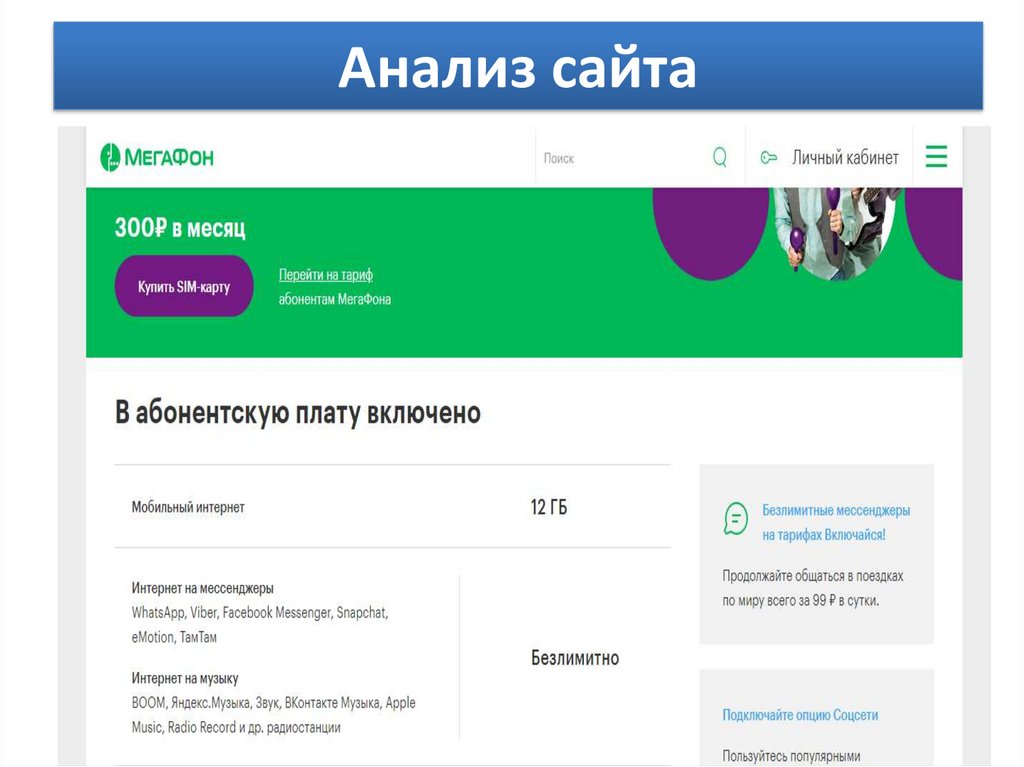Image resolution: width=1024 pixels, height=767 pixels.
Task: Click the Продолжайте общаться в поездках text
Action: coord(812,588)
